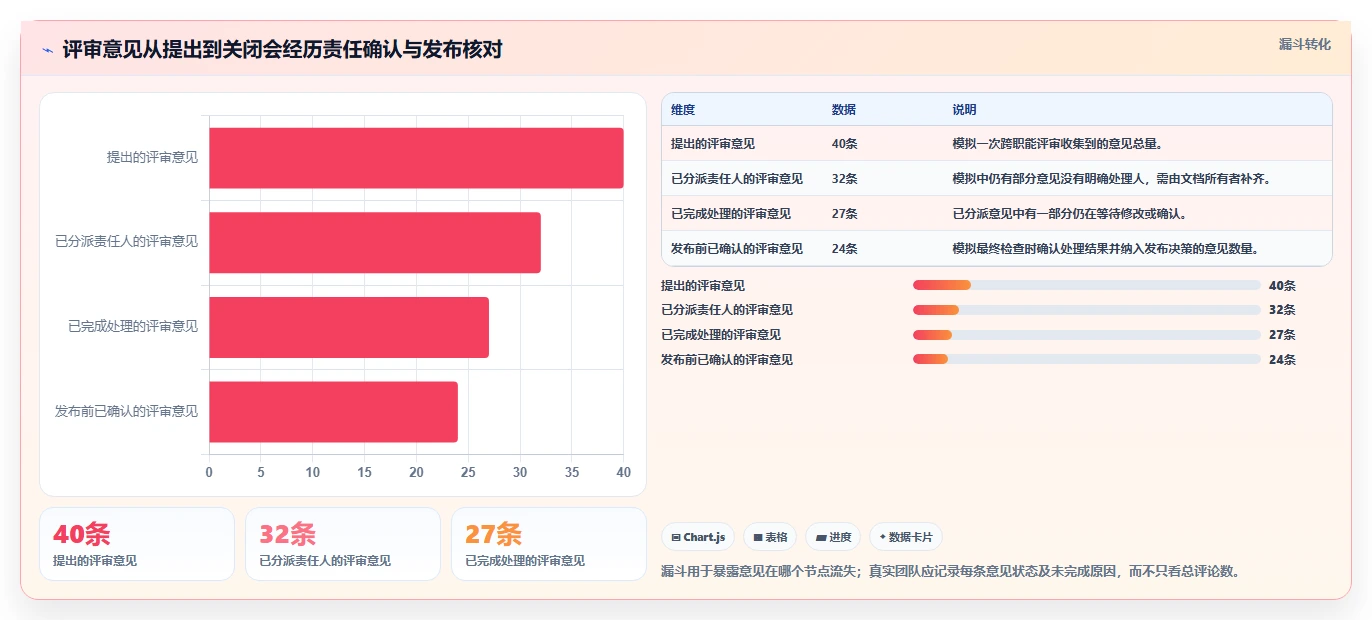
Task: Select the 表格 tag chip
Action: point(770,537)
